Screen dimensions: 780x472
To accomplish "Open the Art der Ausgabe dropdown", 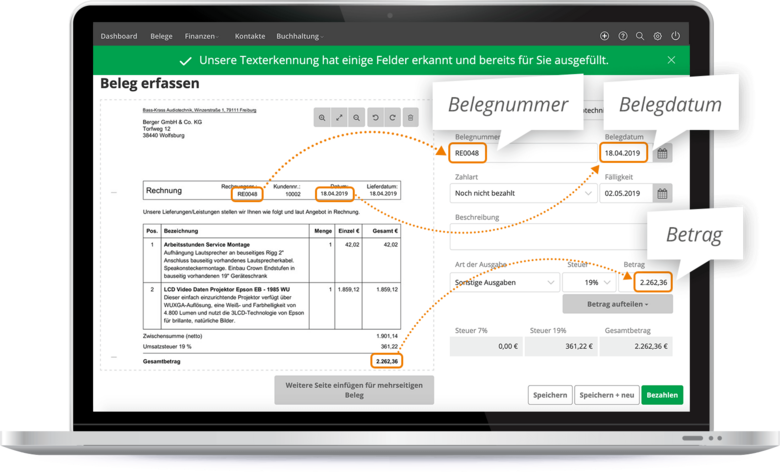I will coord(504,283).
